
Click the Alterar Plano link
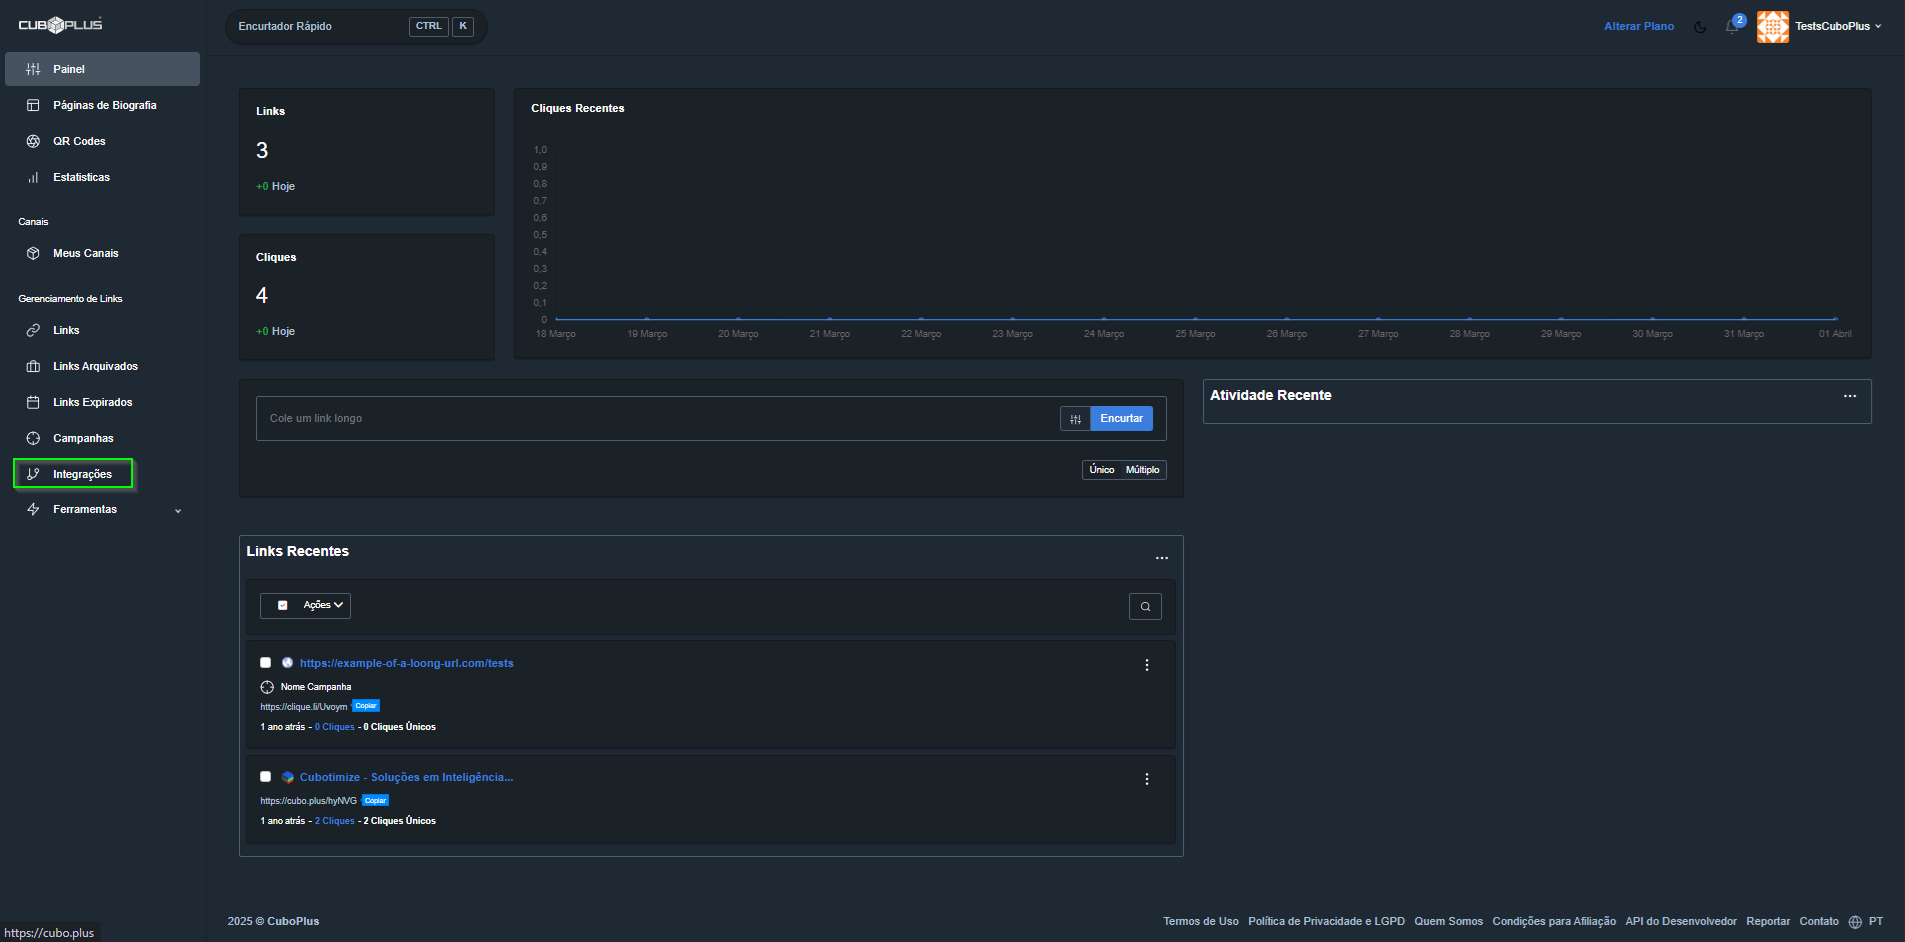(x=1639, y=27)
